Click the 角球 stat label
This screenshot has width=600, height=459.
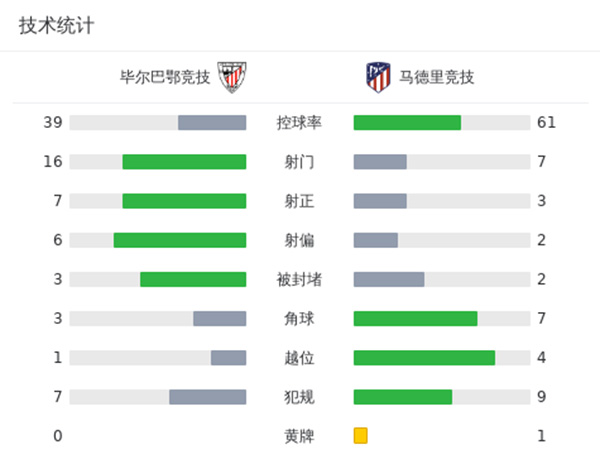(299, 319)
